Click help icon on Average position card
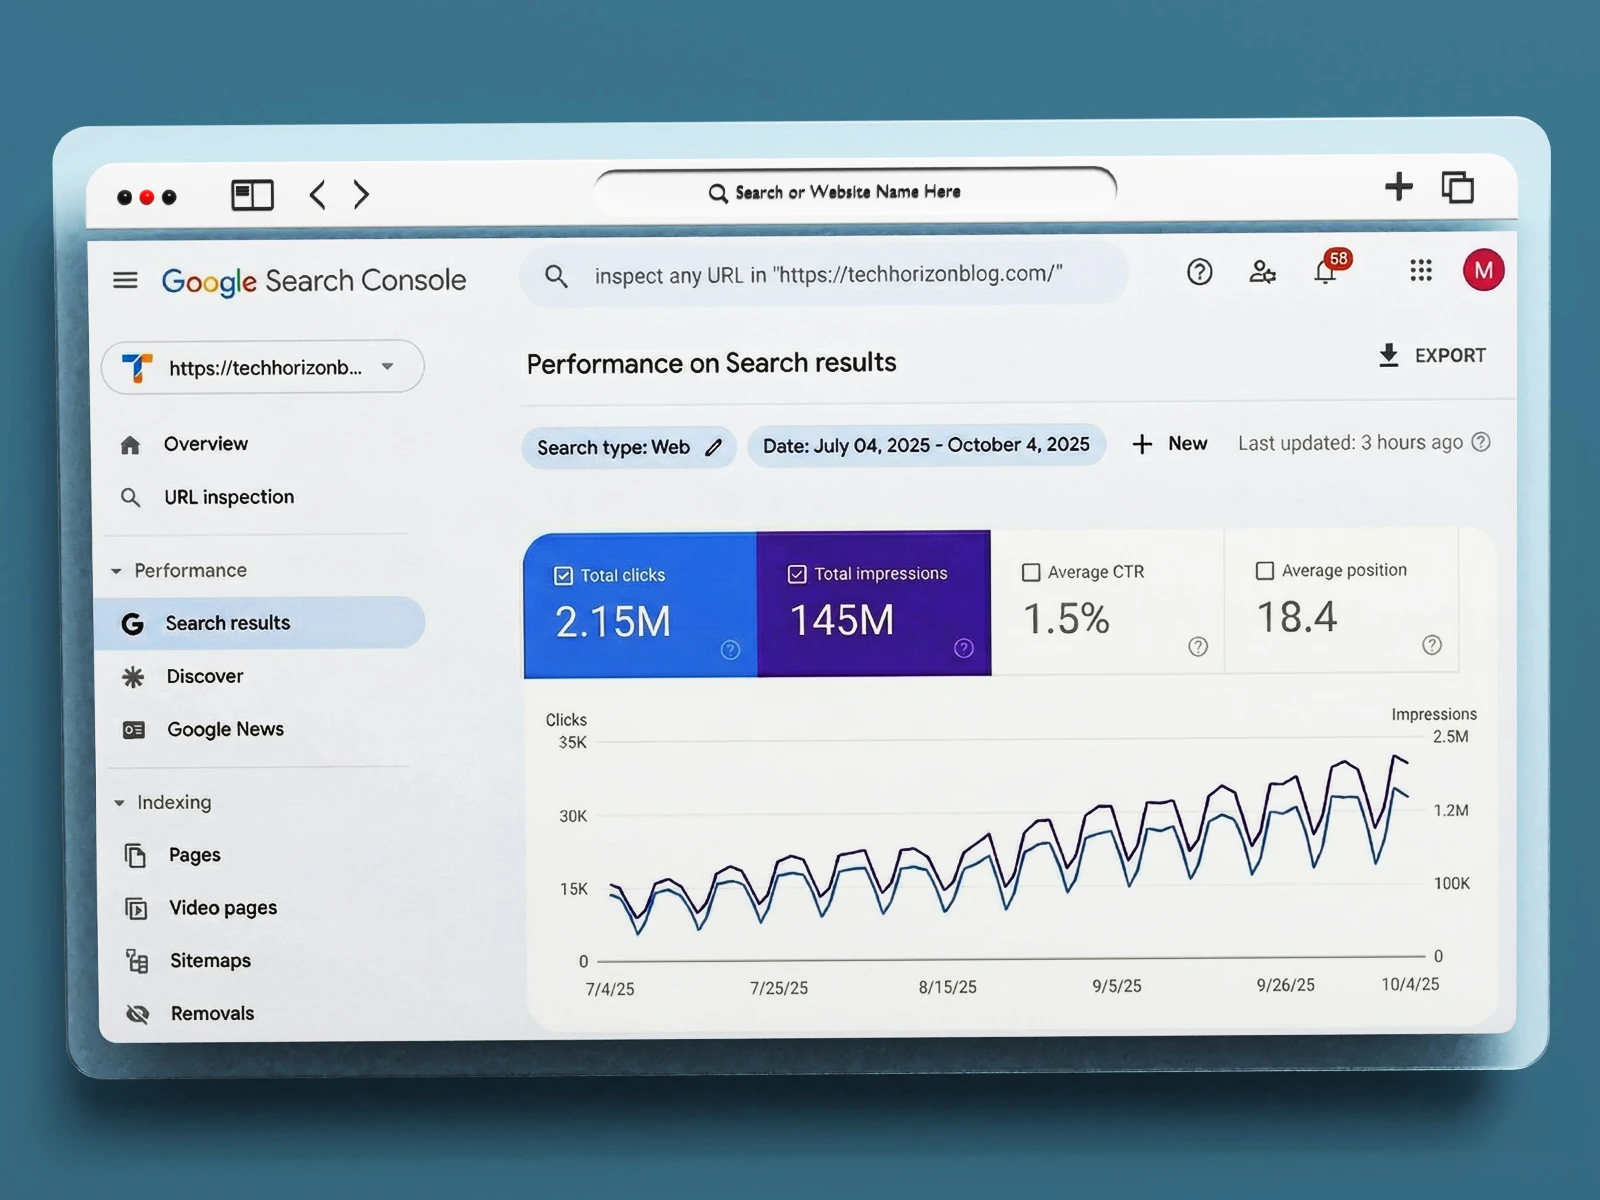The image size is (1600, 1200). [1432, 645]
